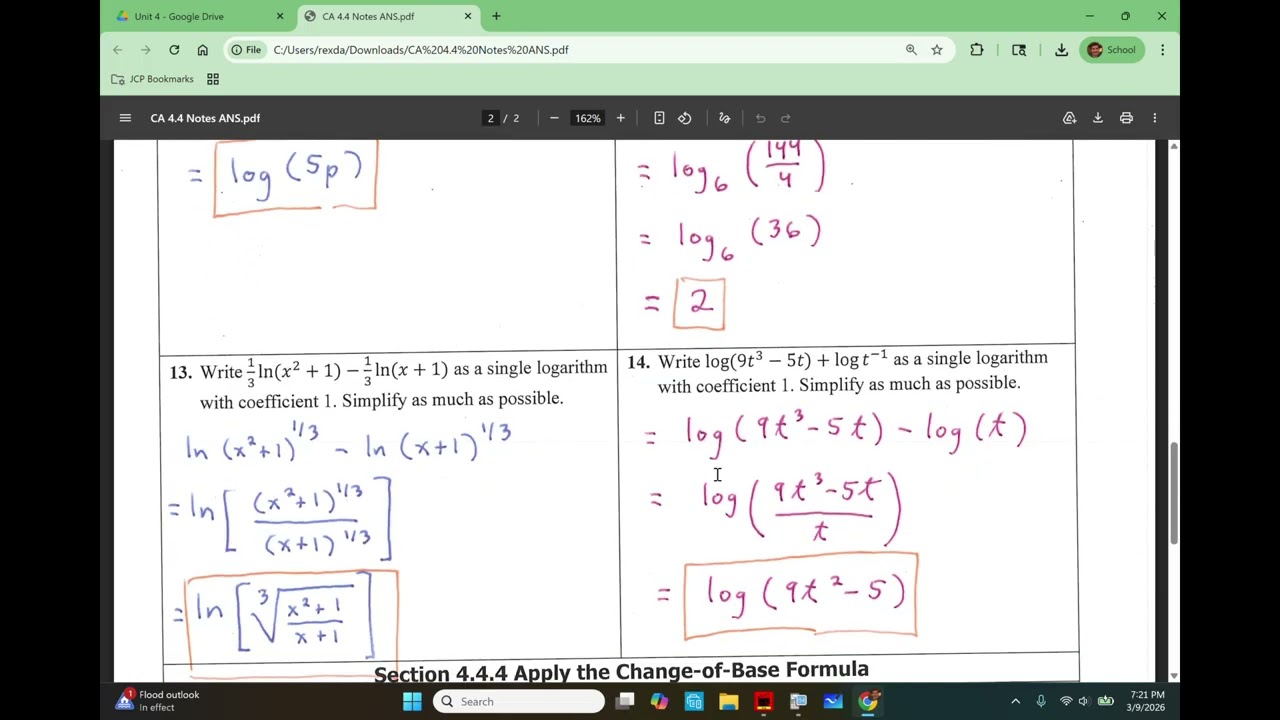Viewport: 1280px width, 720px height.
Task: Open a new browser tab
Action: tap(496, 16)
